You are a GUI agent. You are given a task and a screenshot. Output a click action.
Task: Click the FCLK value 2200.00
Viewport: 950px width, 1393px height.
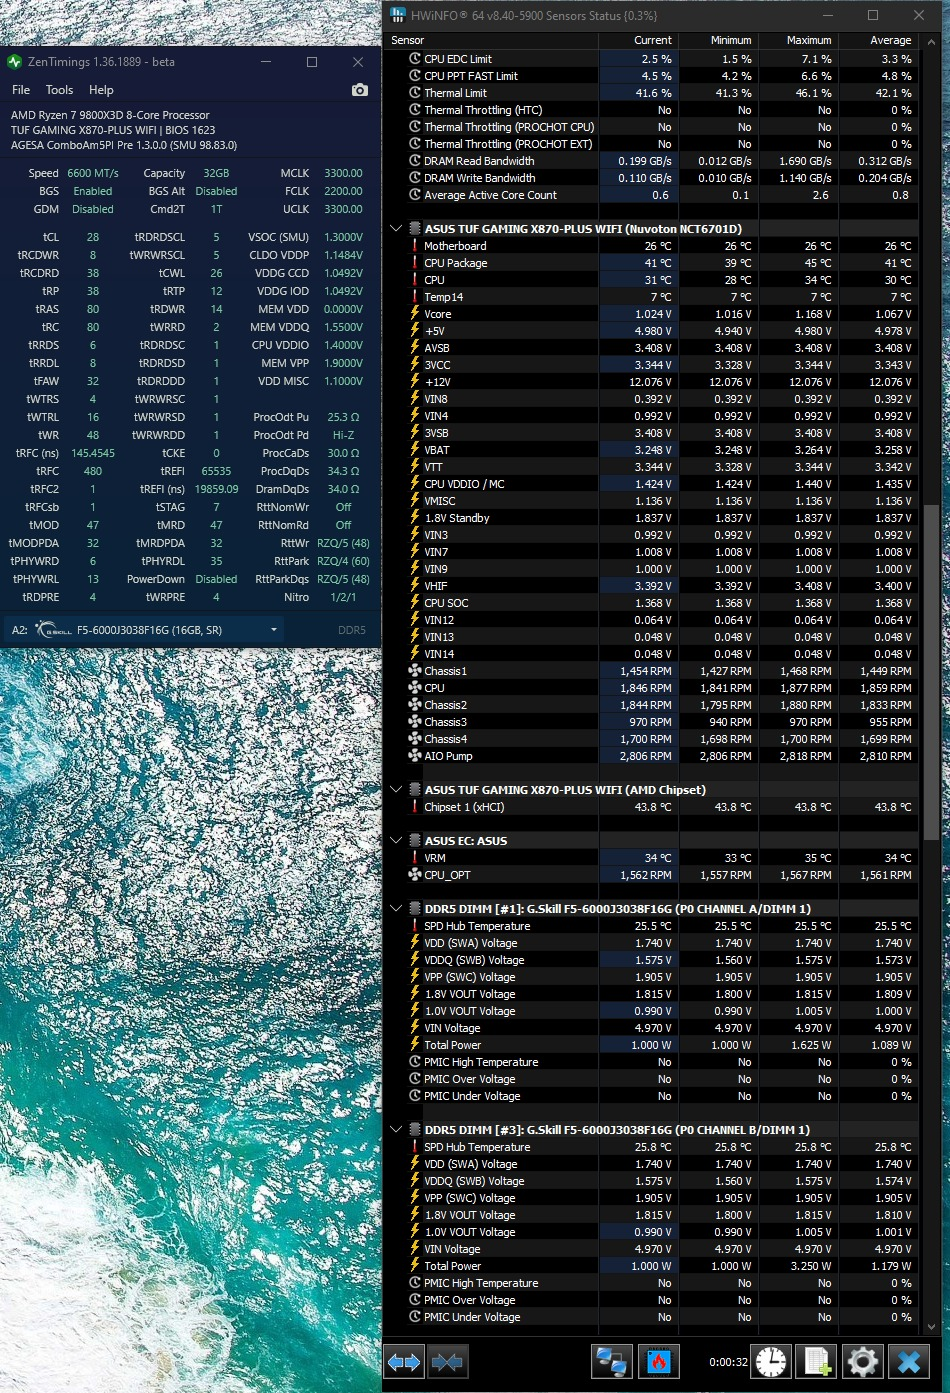pos(343,191)
